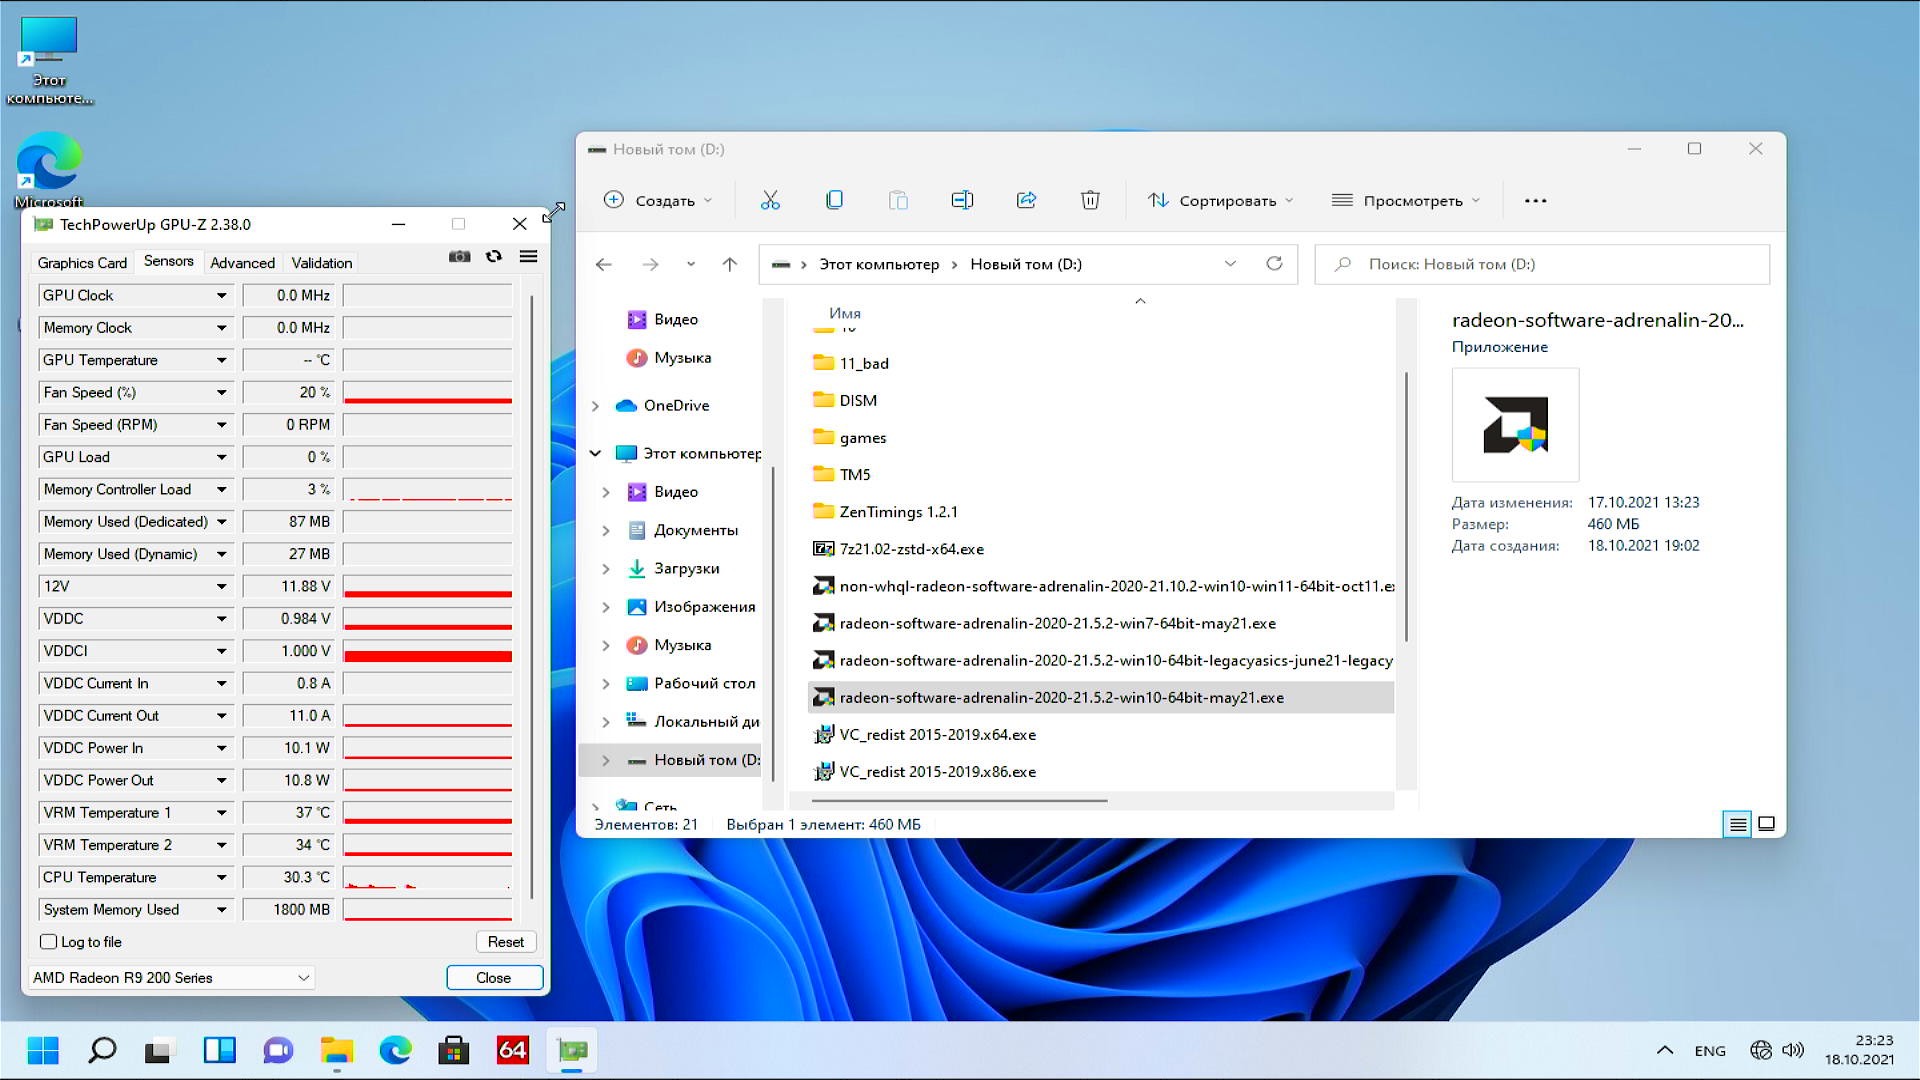Click the Delete trash icon in Explorer
This screenshot has height=1080, width=1920.
click(1090, 200)
